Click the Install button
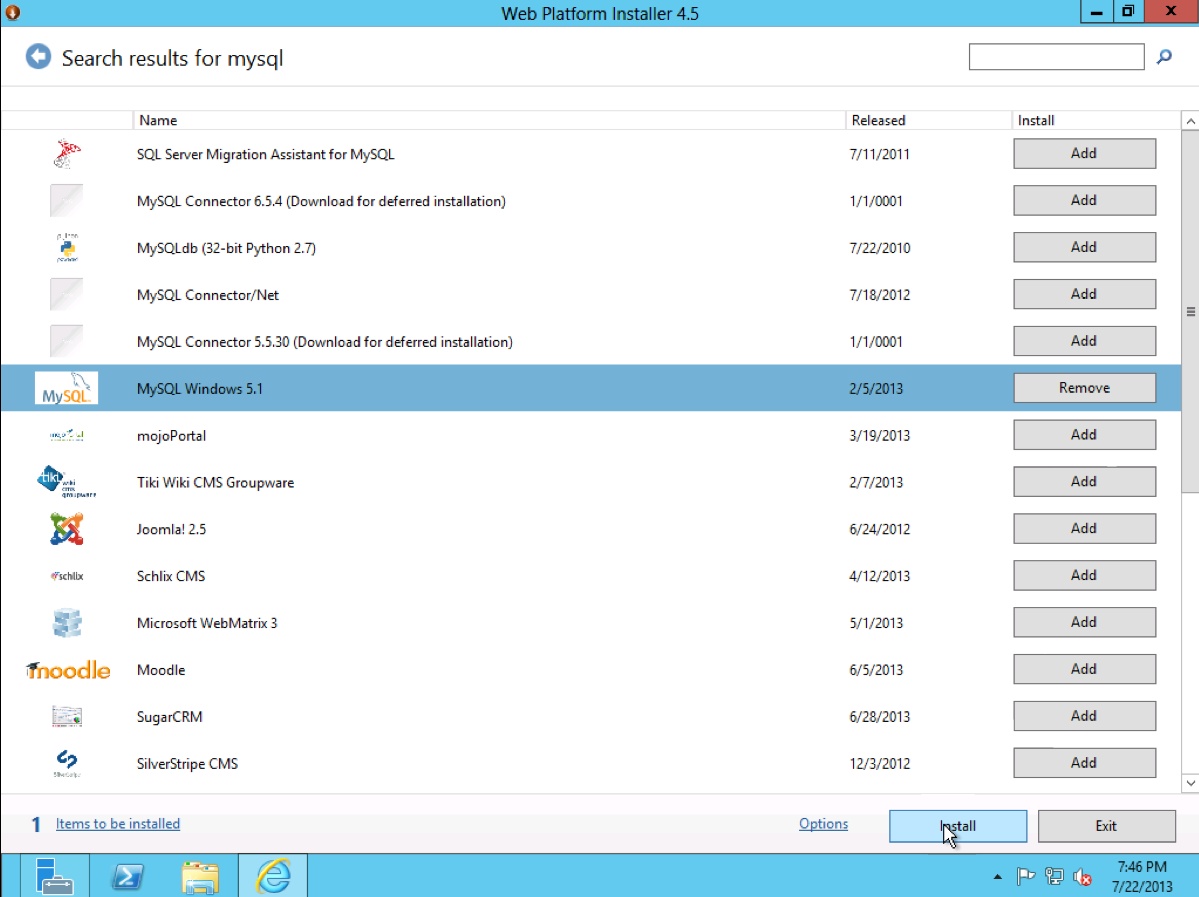 pos(957,826)
